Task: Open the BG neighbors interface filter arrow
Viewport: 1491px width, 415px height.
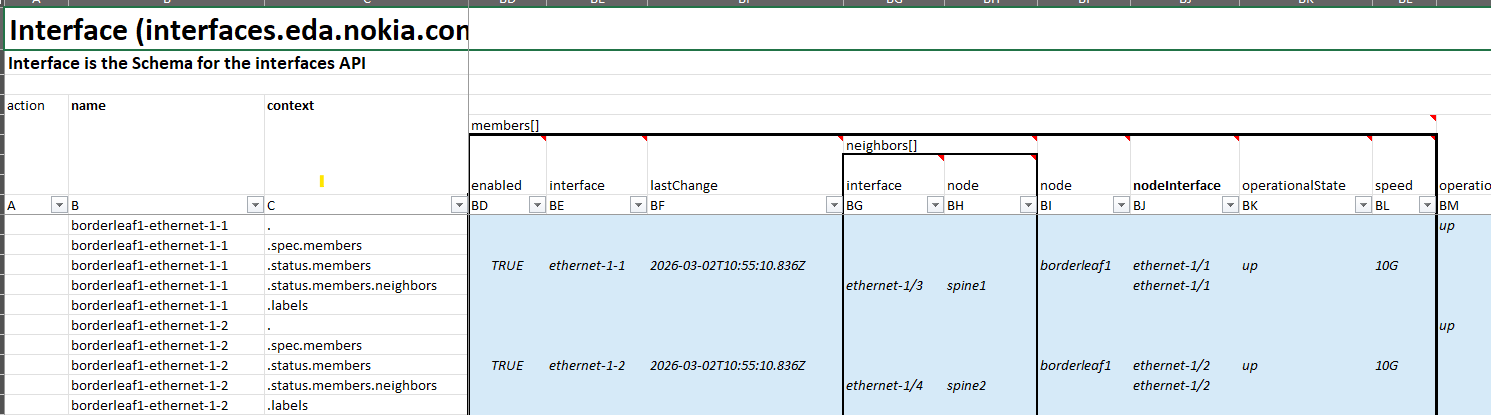Action: pos(935,205)
